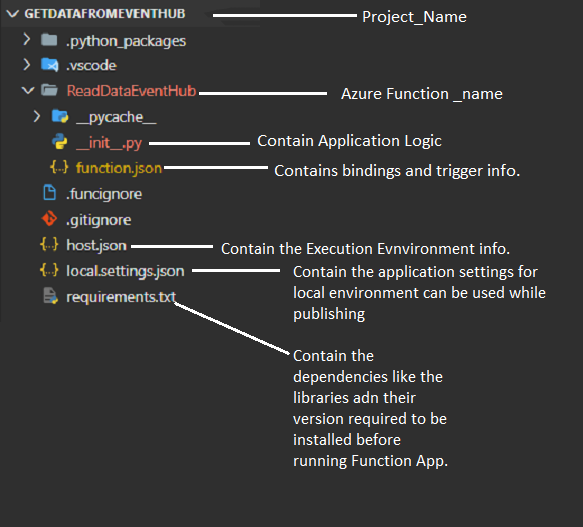This screenshot has height=527, width=583.
Task: Open the local.settings.json file
Action: click(125, 271)
